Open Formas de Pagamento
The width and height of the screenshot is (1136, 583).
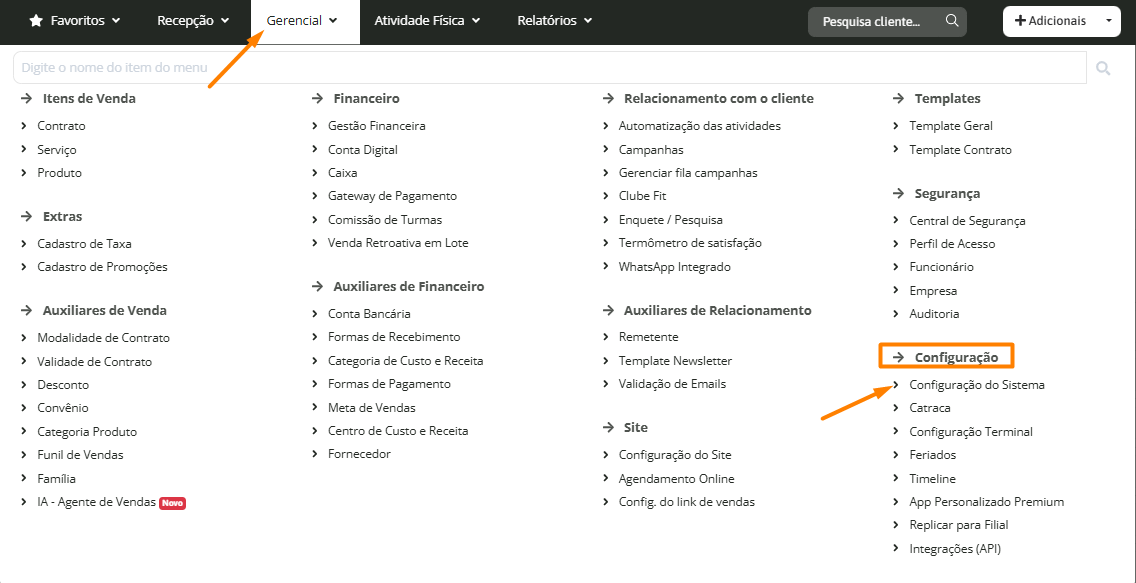[x=389, y=385]
